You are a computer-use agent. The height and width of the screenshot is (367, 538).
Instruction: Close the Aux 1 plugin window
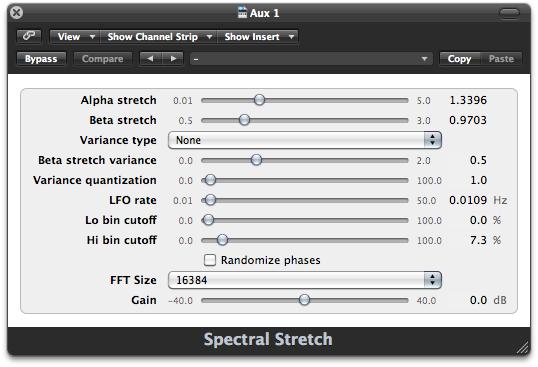click(16, 13)
